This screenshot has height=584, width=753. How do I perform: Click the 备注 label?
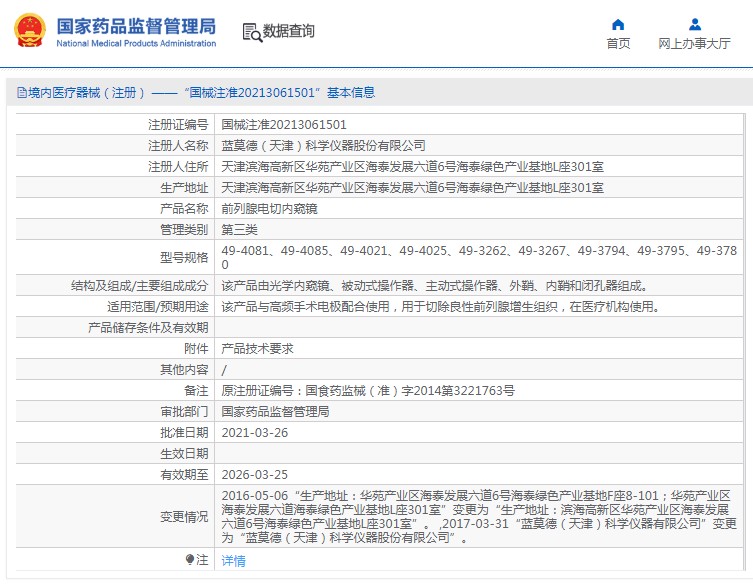coord(196,390)
